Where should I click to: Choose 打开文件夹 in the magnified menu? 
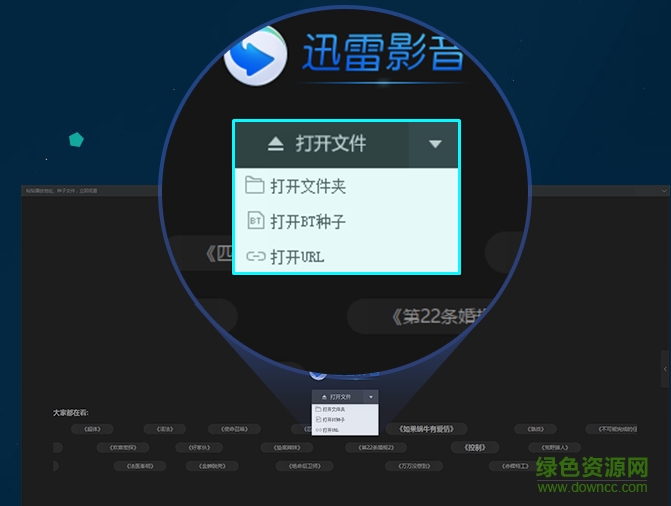click(x=347, y=186)
